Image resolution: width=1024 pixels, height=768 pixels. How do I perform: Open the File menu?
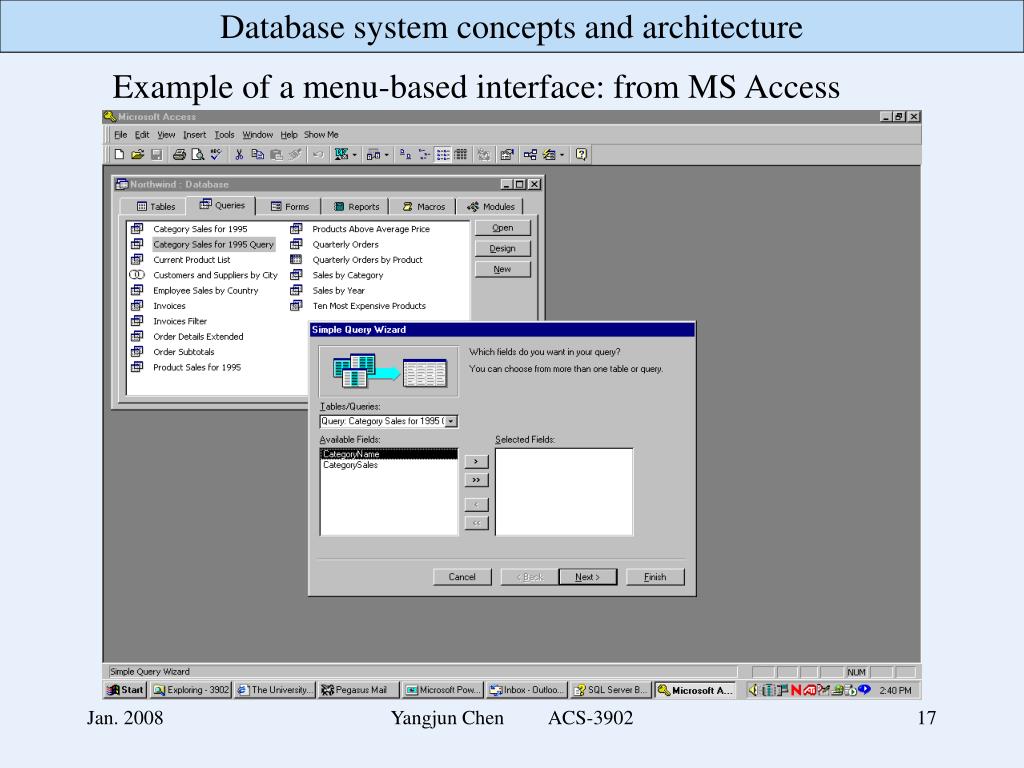(120, 135)
